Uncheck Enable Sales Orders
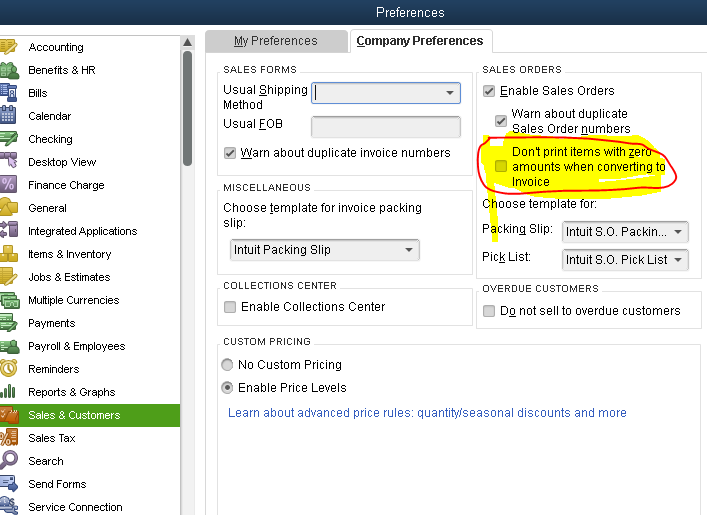Screen dimensions: 707x515 pyautogui.click(x=489, y=91)
